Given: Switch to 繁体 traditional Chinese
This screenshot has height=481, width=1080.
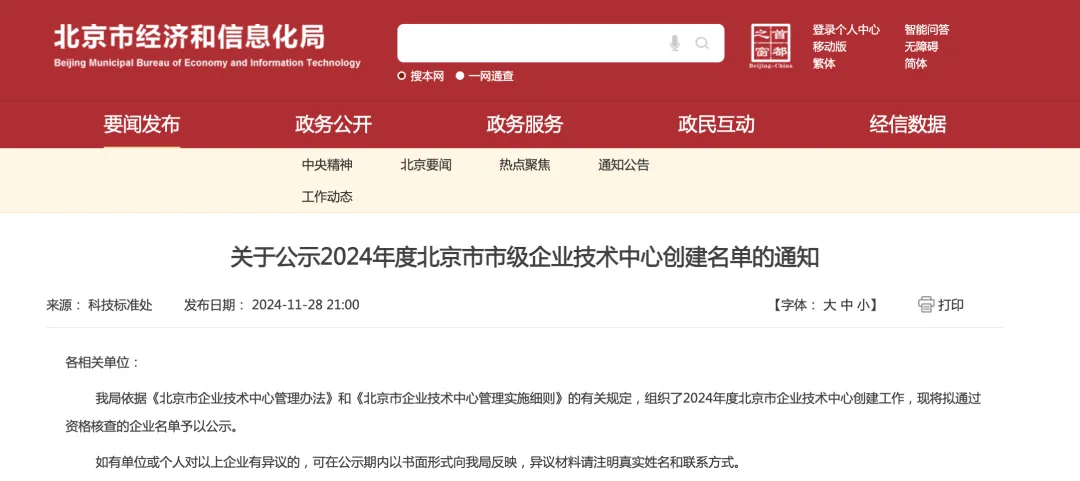Looking at the screenshot, I should coord(824,63).
